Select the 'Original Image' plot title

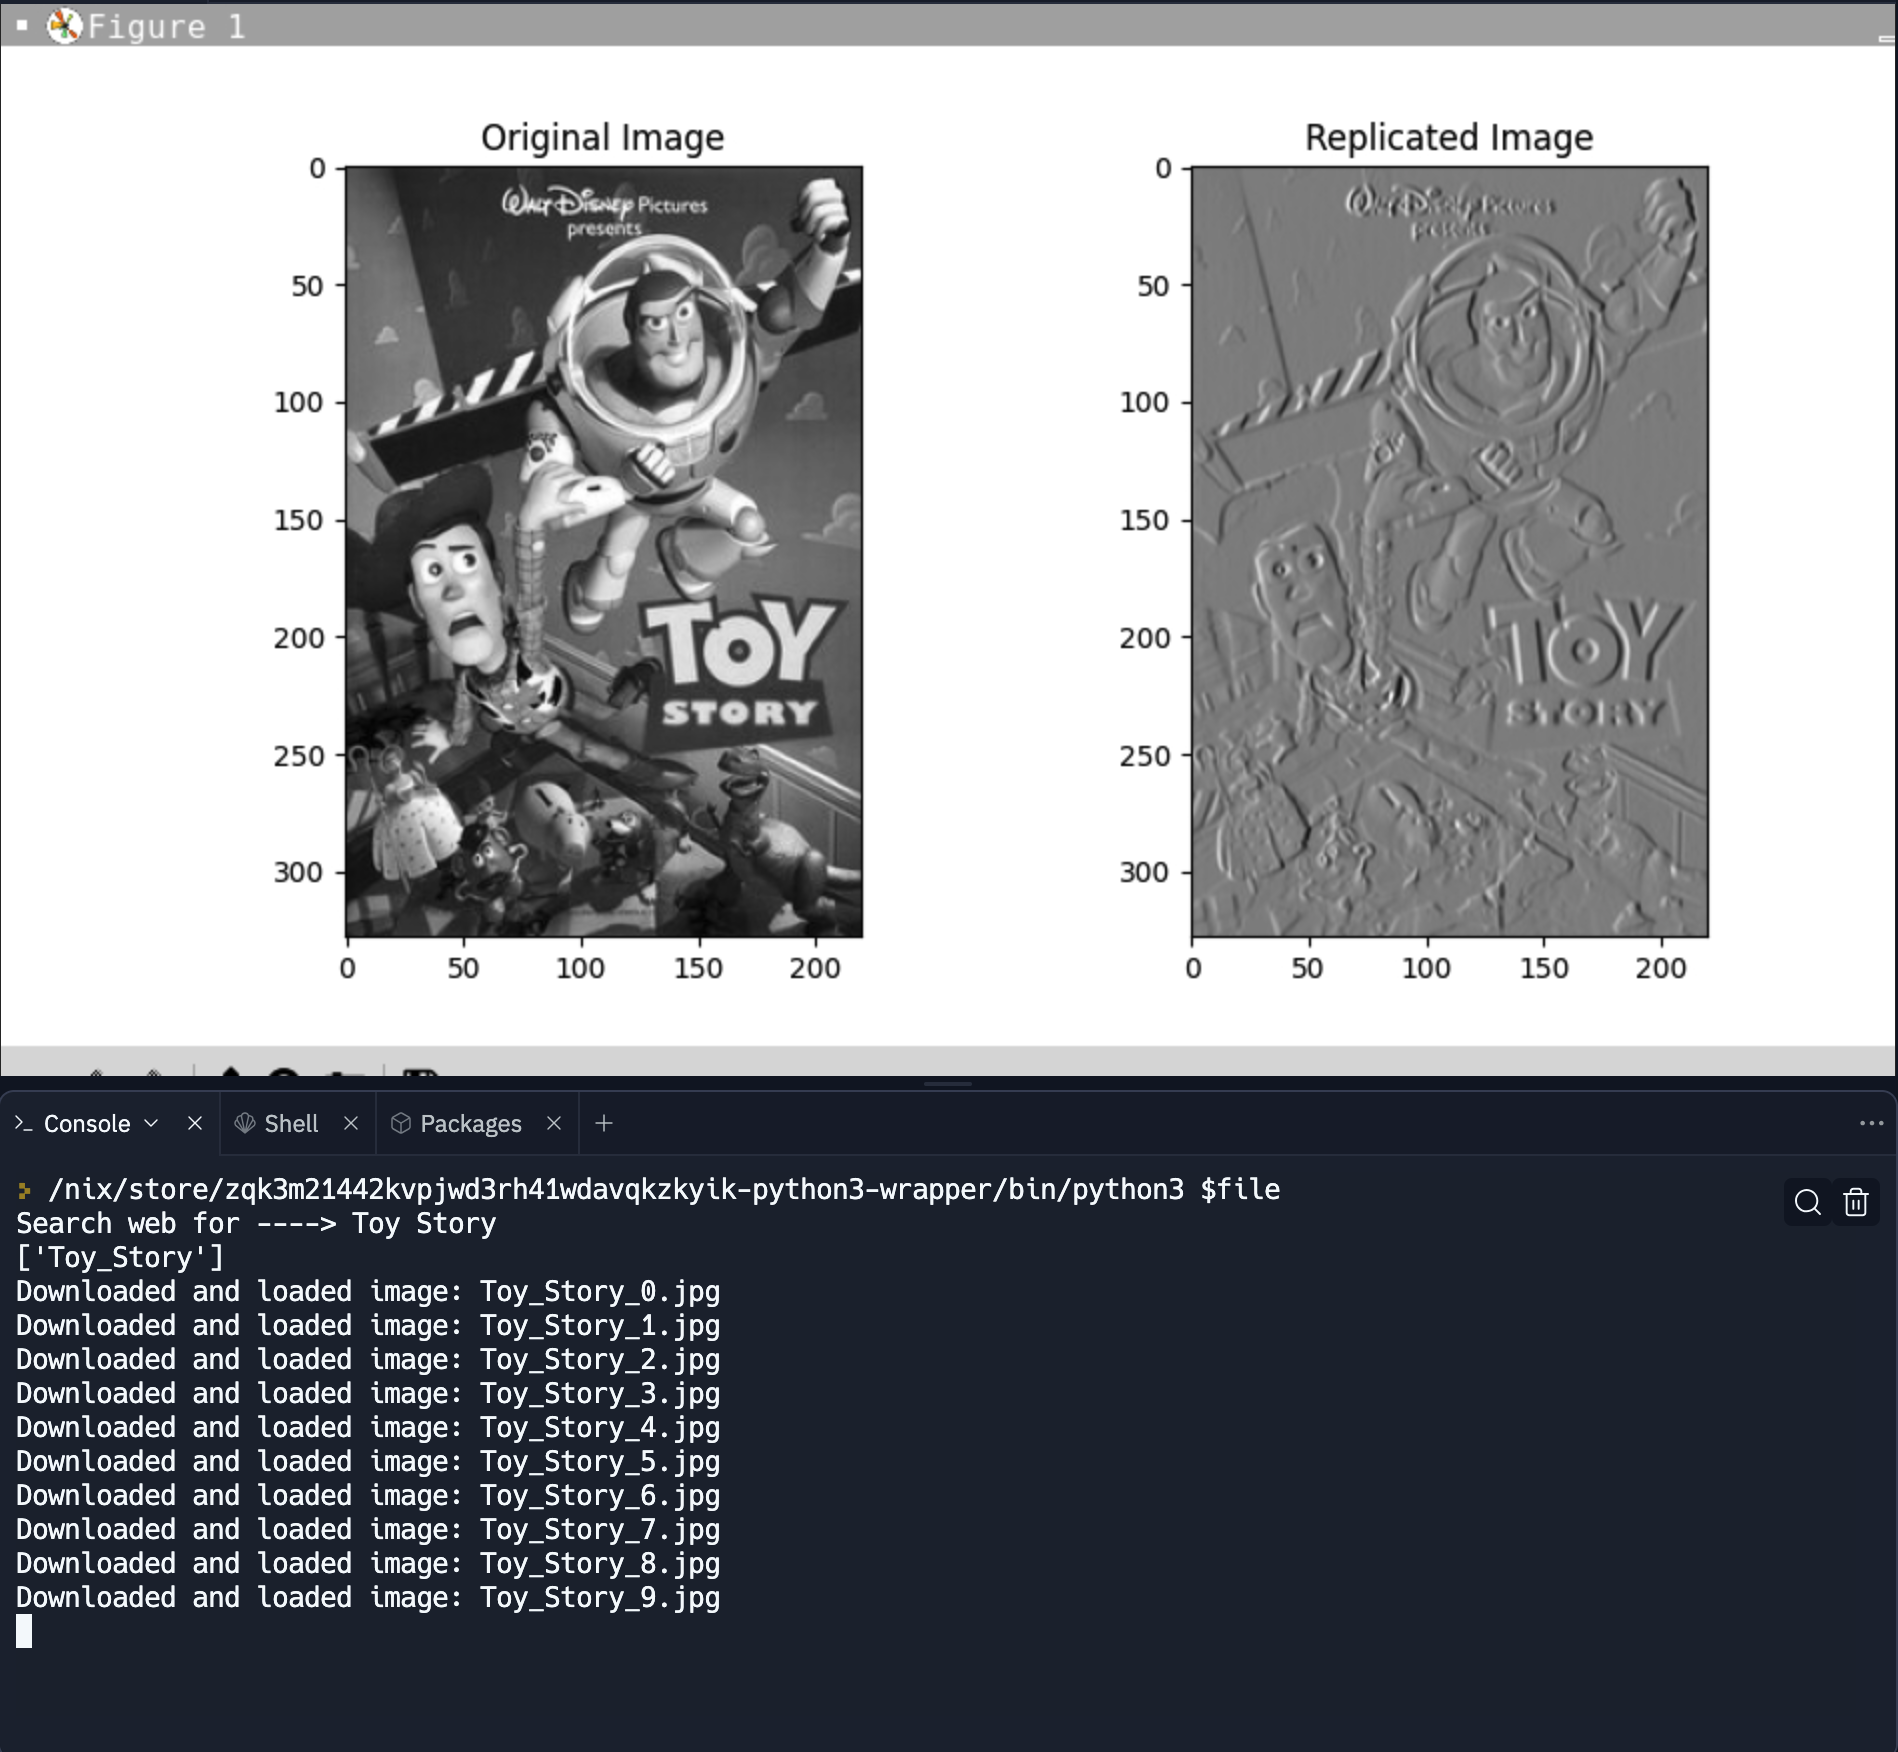point(603,137)
